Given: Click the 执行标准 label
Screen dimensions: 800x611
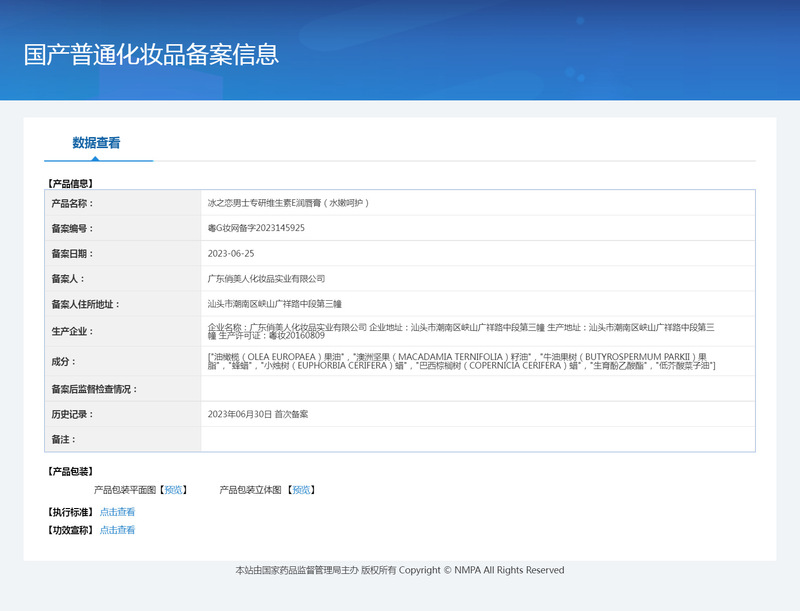Looking at the screenshot, I should pyautogui.click(x=70, y=512).
